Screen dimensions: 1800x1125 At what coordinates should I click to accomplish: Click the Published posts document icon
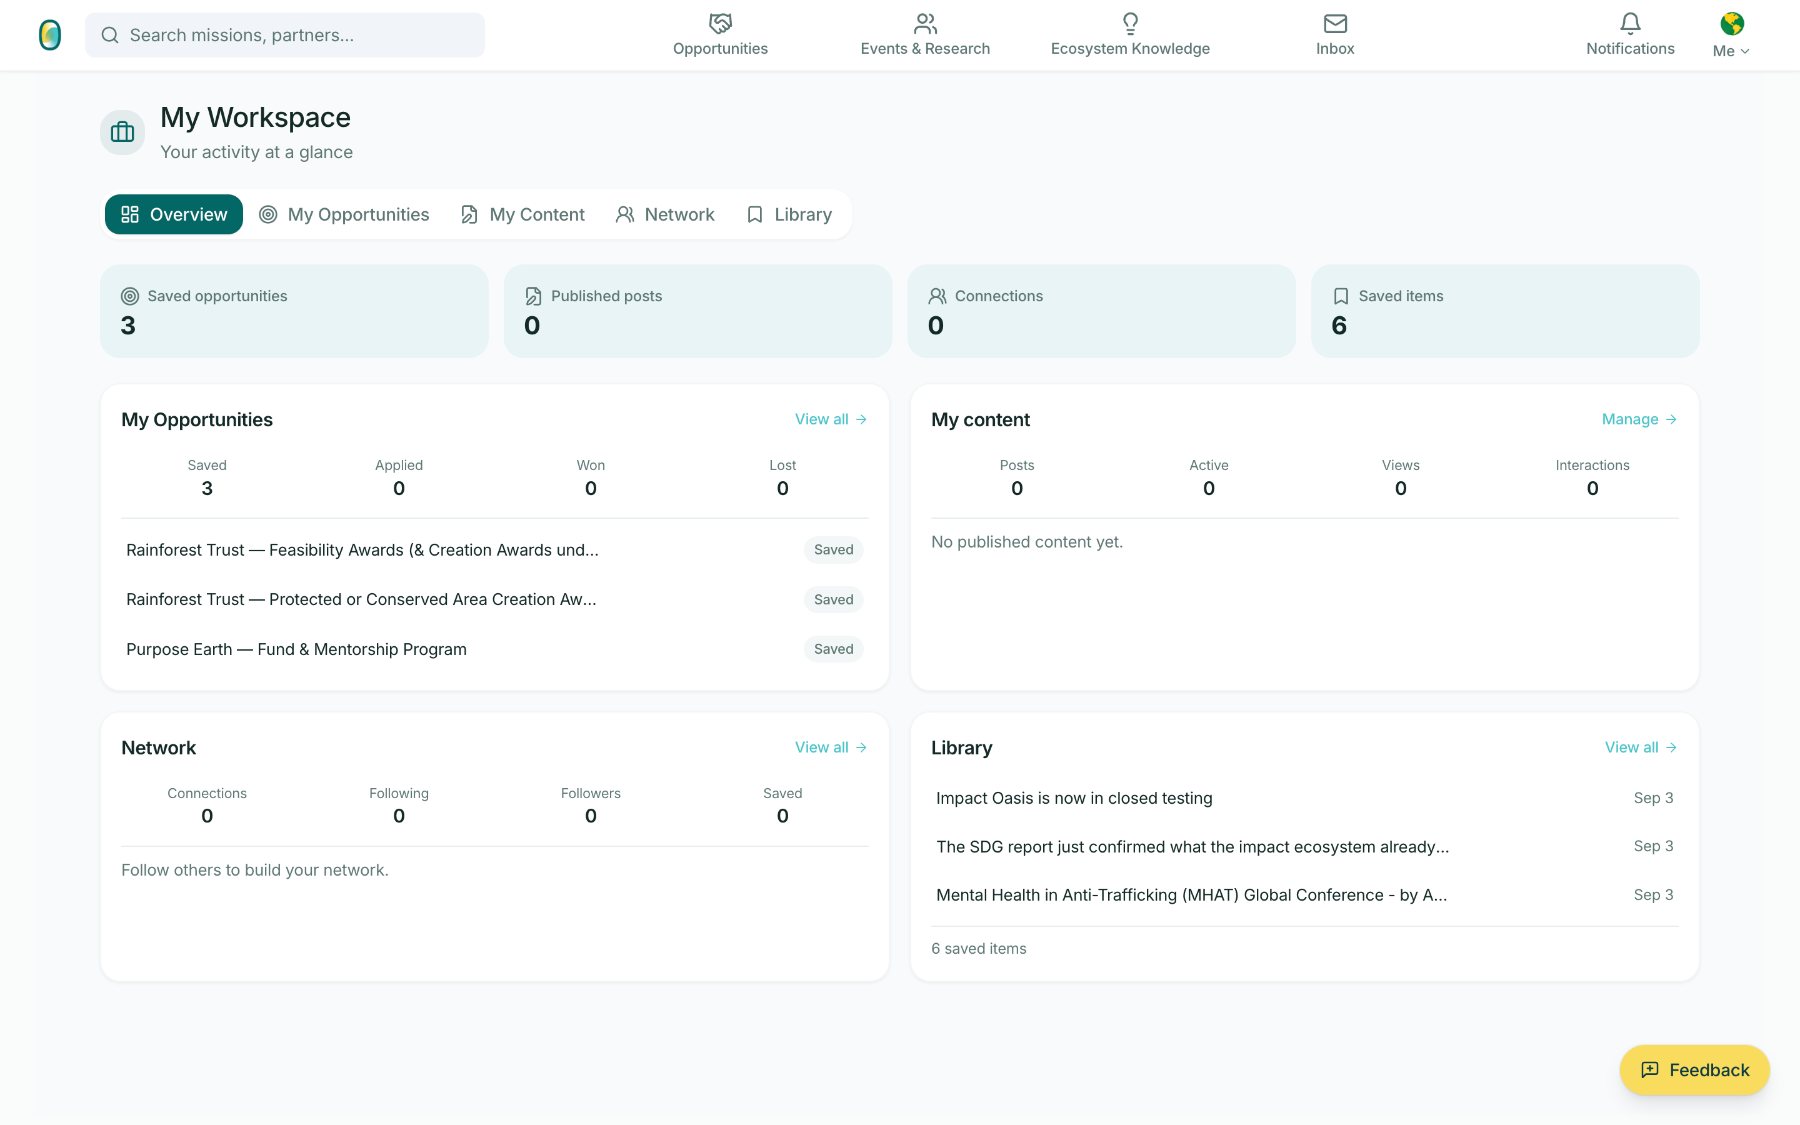pos(533,296)
